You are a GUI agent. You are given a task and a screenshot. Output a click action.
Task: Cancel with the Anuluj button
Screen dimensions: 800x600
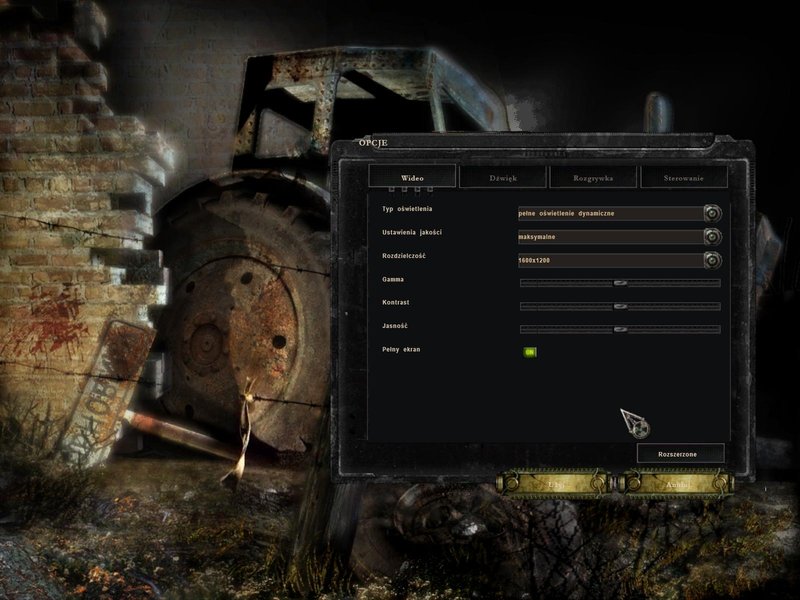coord(677,484)
